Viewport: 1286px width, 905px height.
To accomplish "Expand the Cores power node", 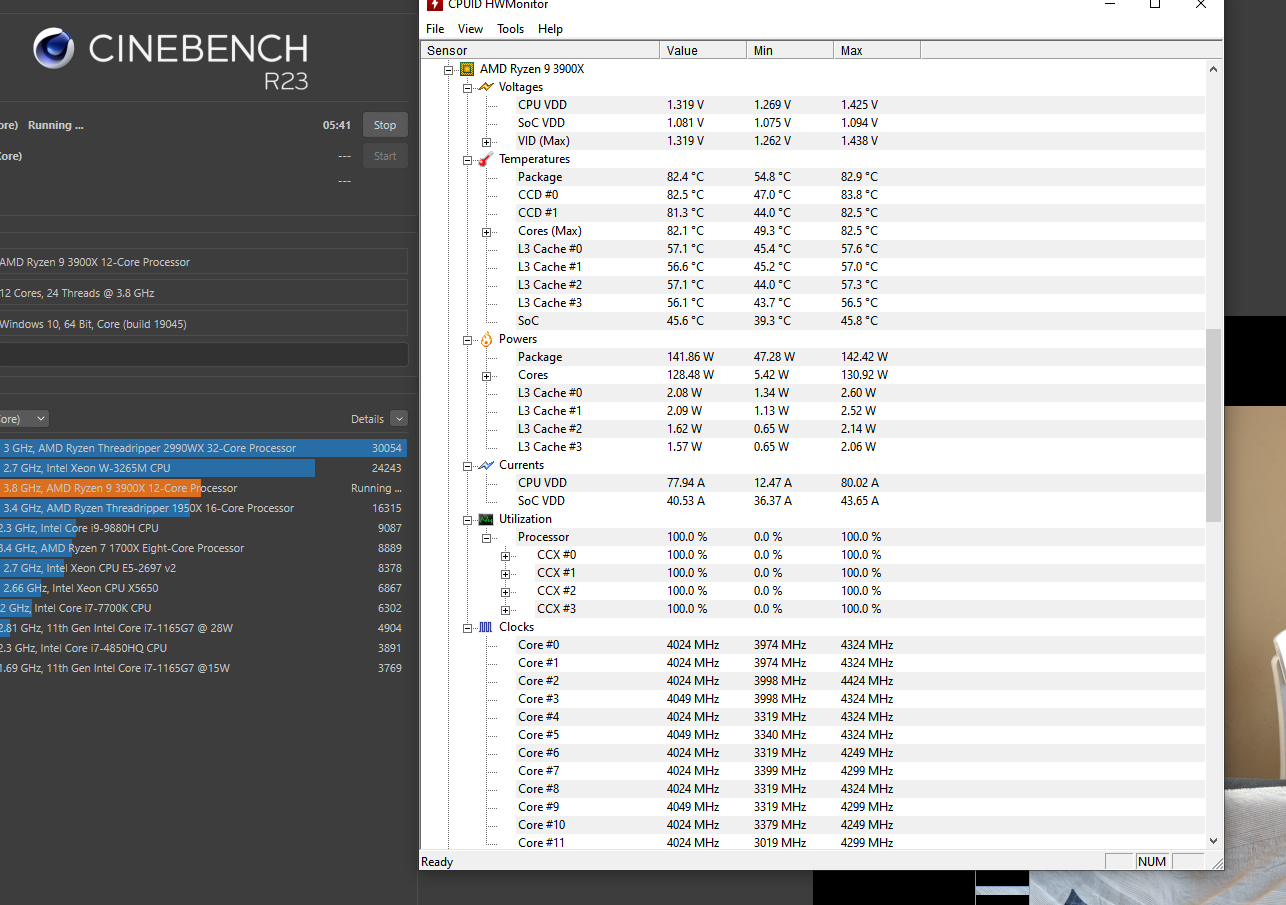I will pos(486,376).
